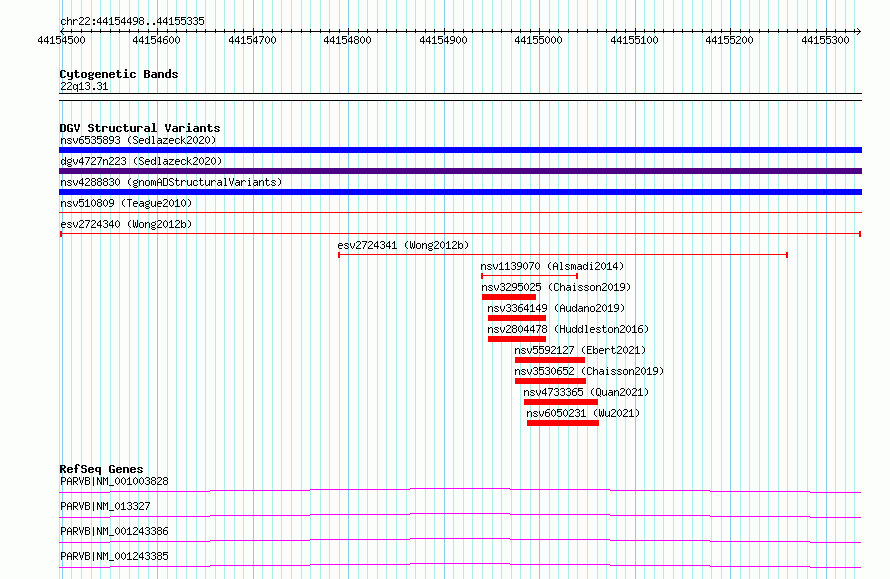890x579 pixels.
Task: Select nsv3295025 (Chaisson2019) variant label
Action: click(x=556, y=287)
